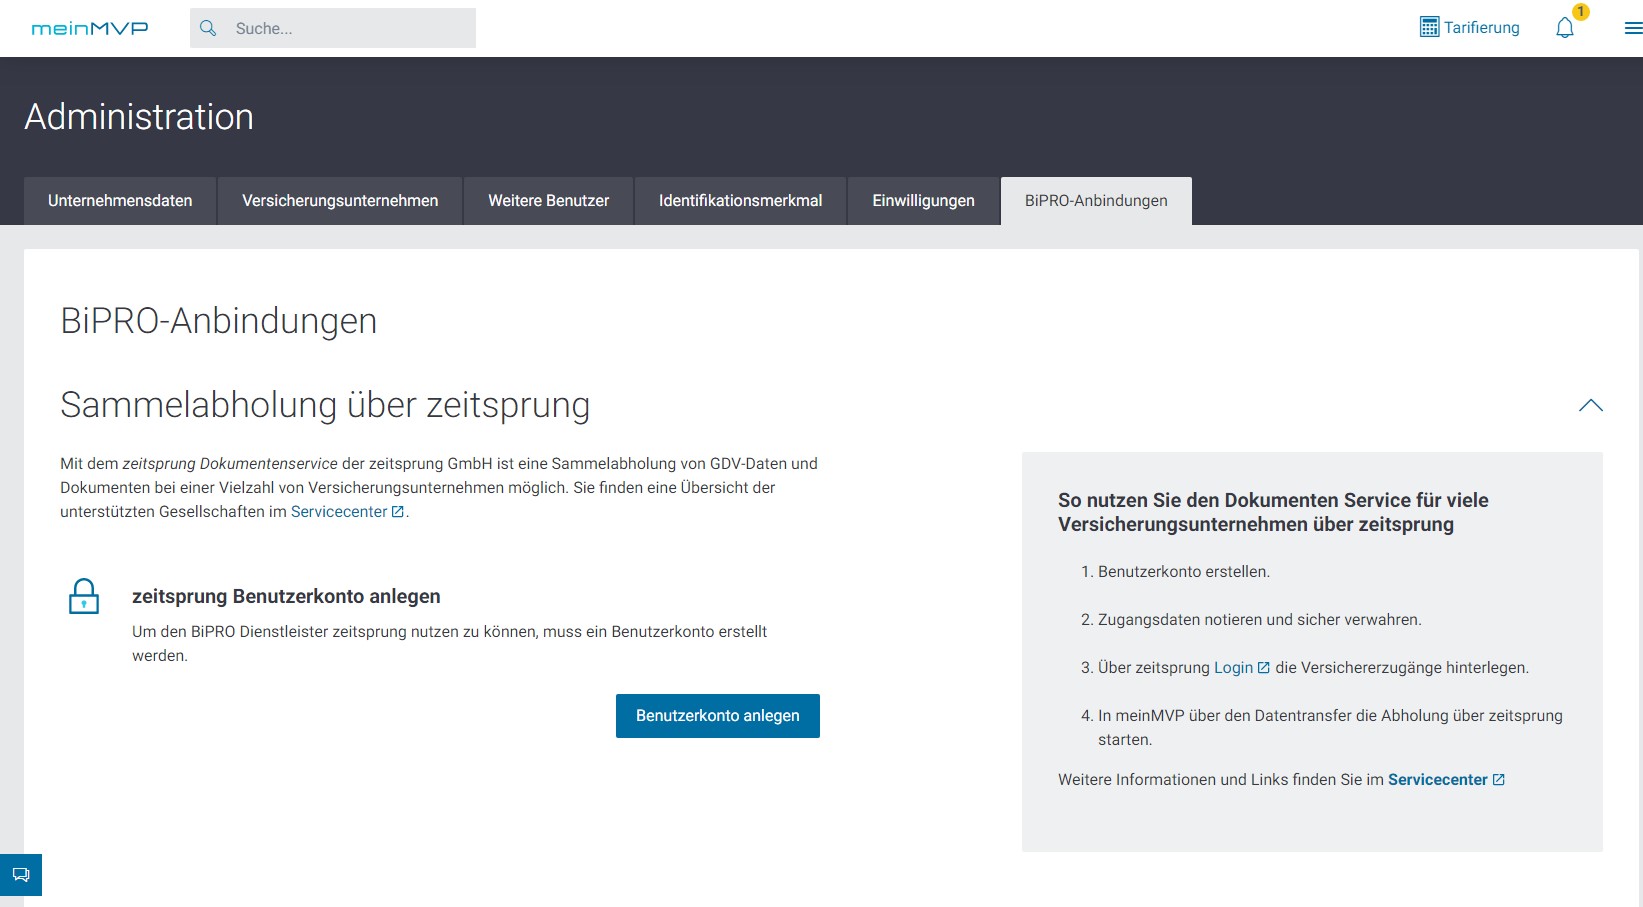Viewport: 1643px width, 907px height.
Task: Switch to the Unternehmensdaten tab
Action: tap(120, 201)
